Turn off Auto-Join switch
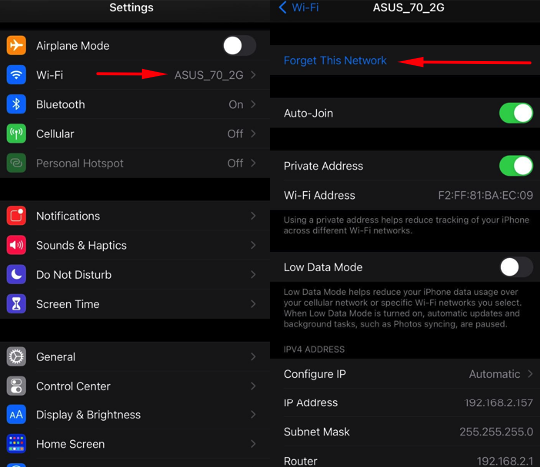This screenshot has height=467, width=540. click(516, 113)
